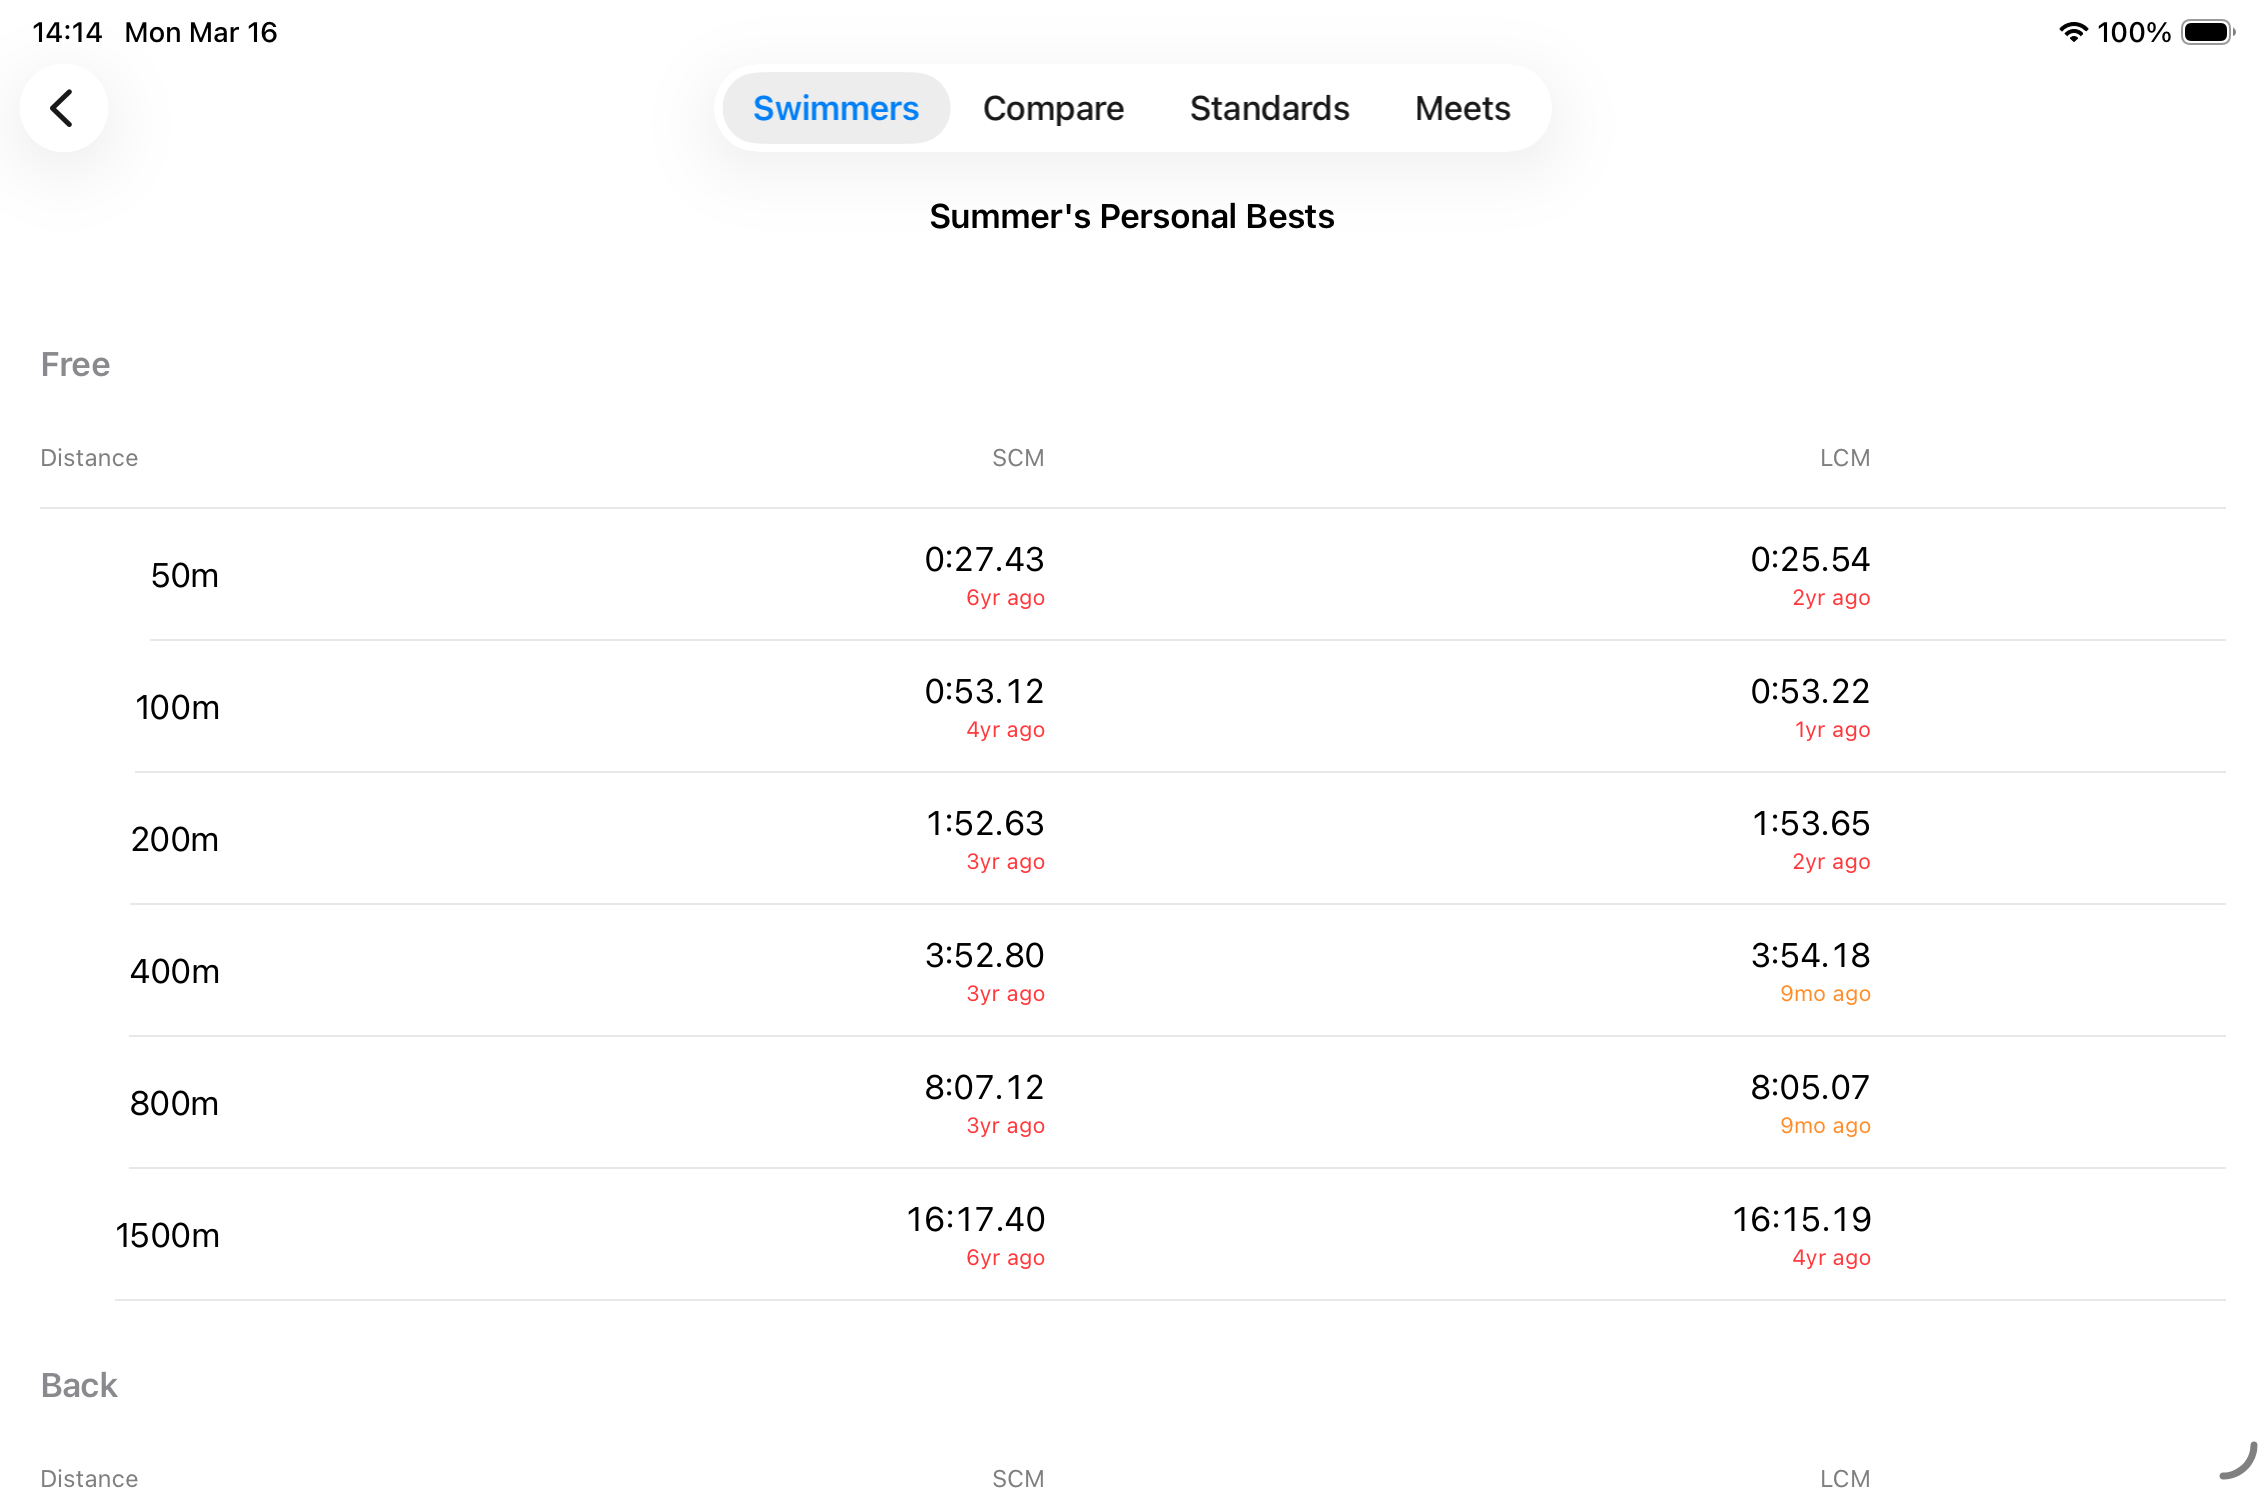Tap 200m free LCM time 1:53.65

1809,824
